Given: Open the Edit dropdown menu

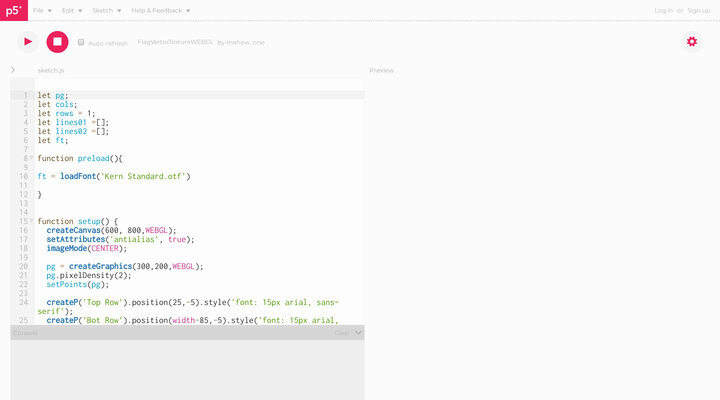Looking at the screenshot, I should 72,10.
